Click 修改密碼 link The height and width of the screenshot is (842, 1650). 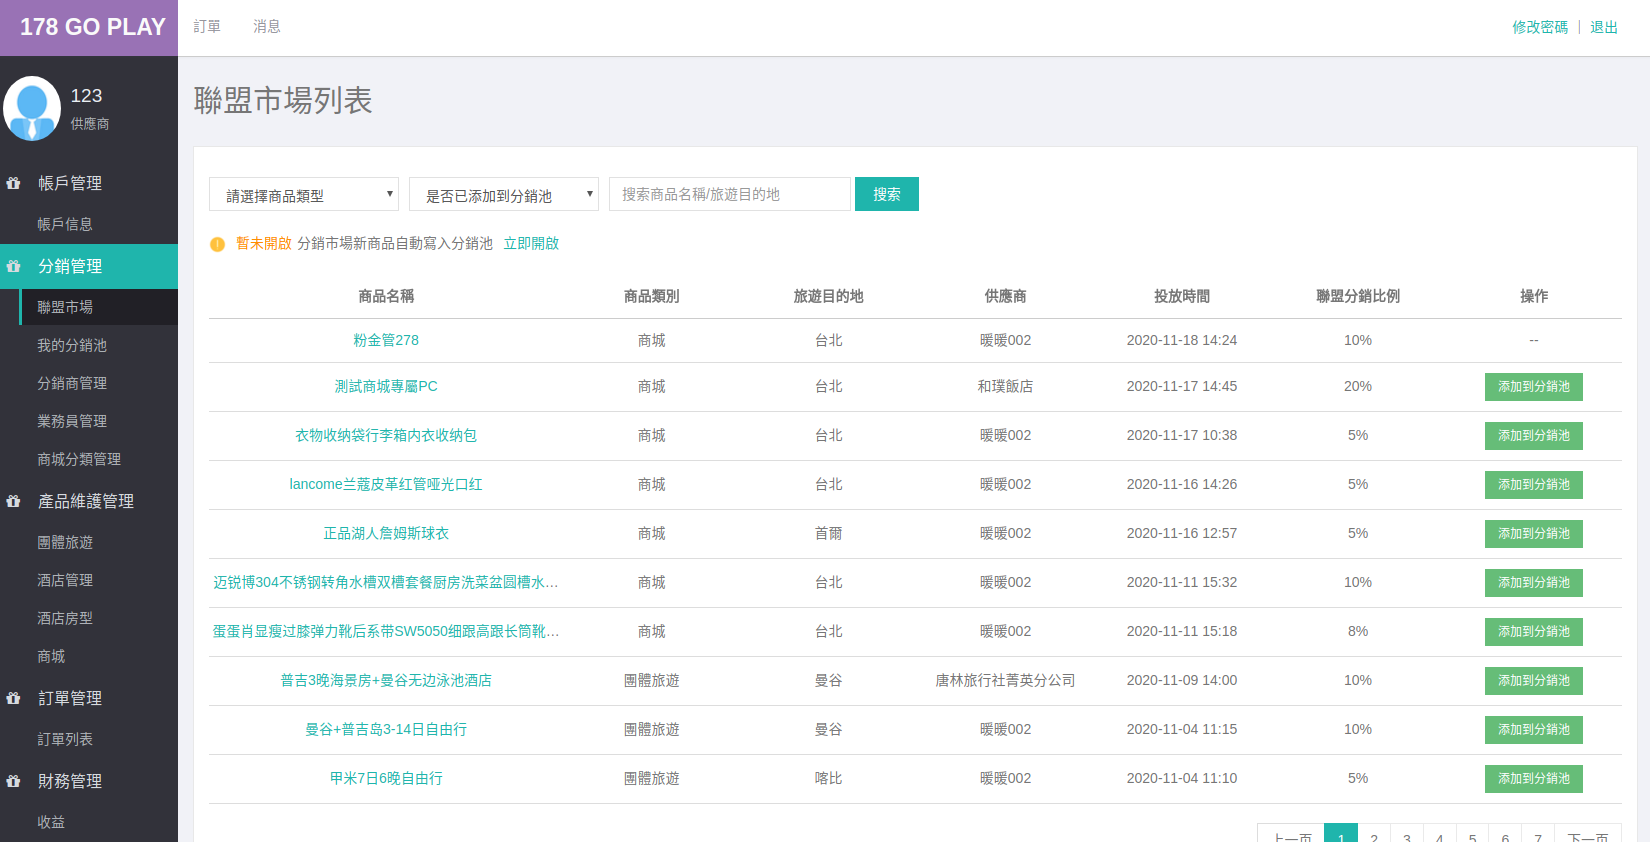(1540, 27)
